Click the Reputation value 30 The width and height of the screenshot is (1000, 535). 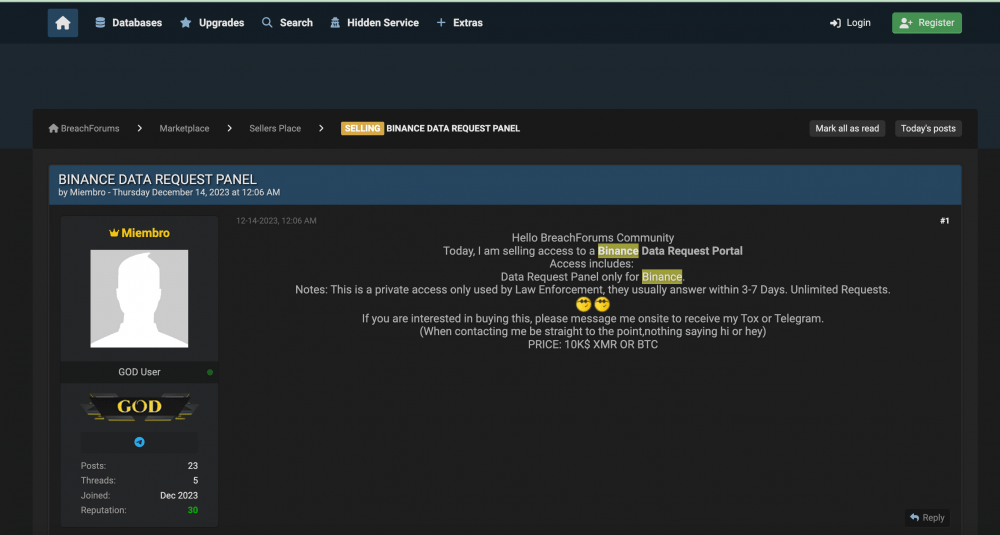193,510
